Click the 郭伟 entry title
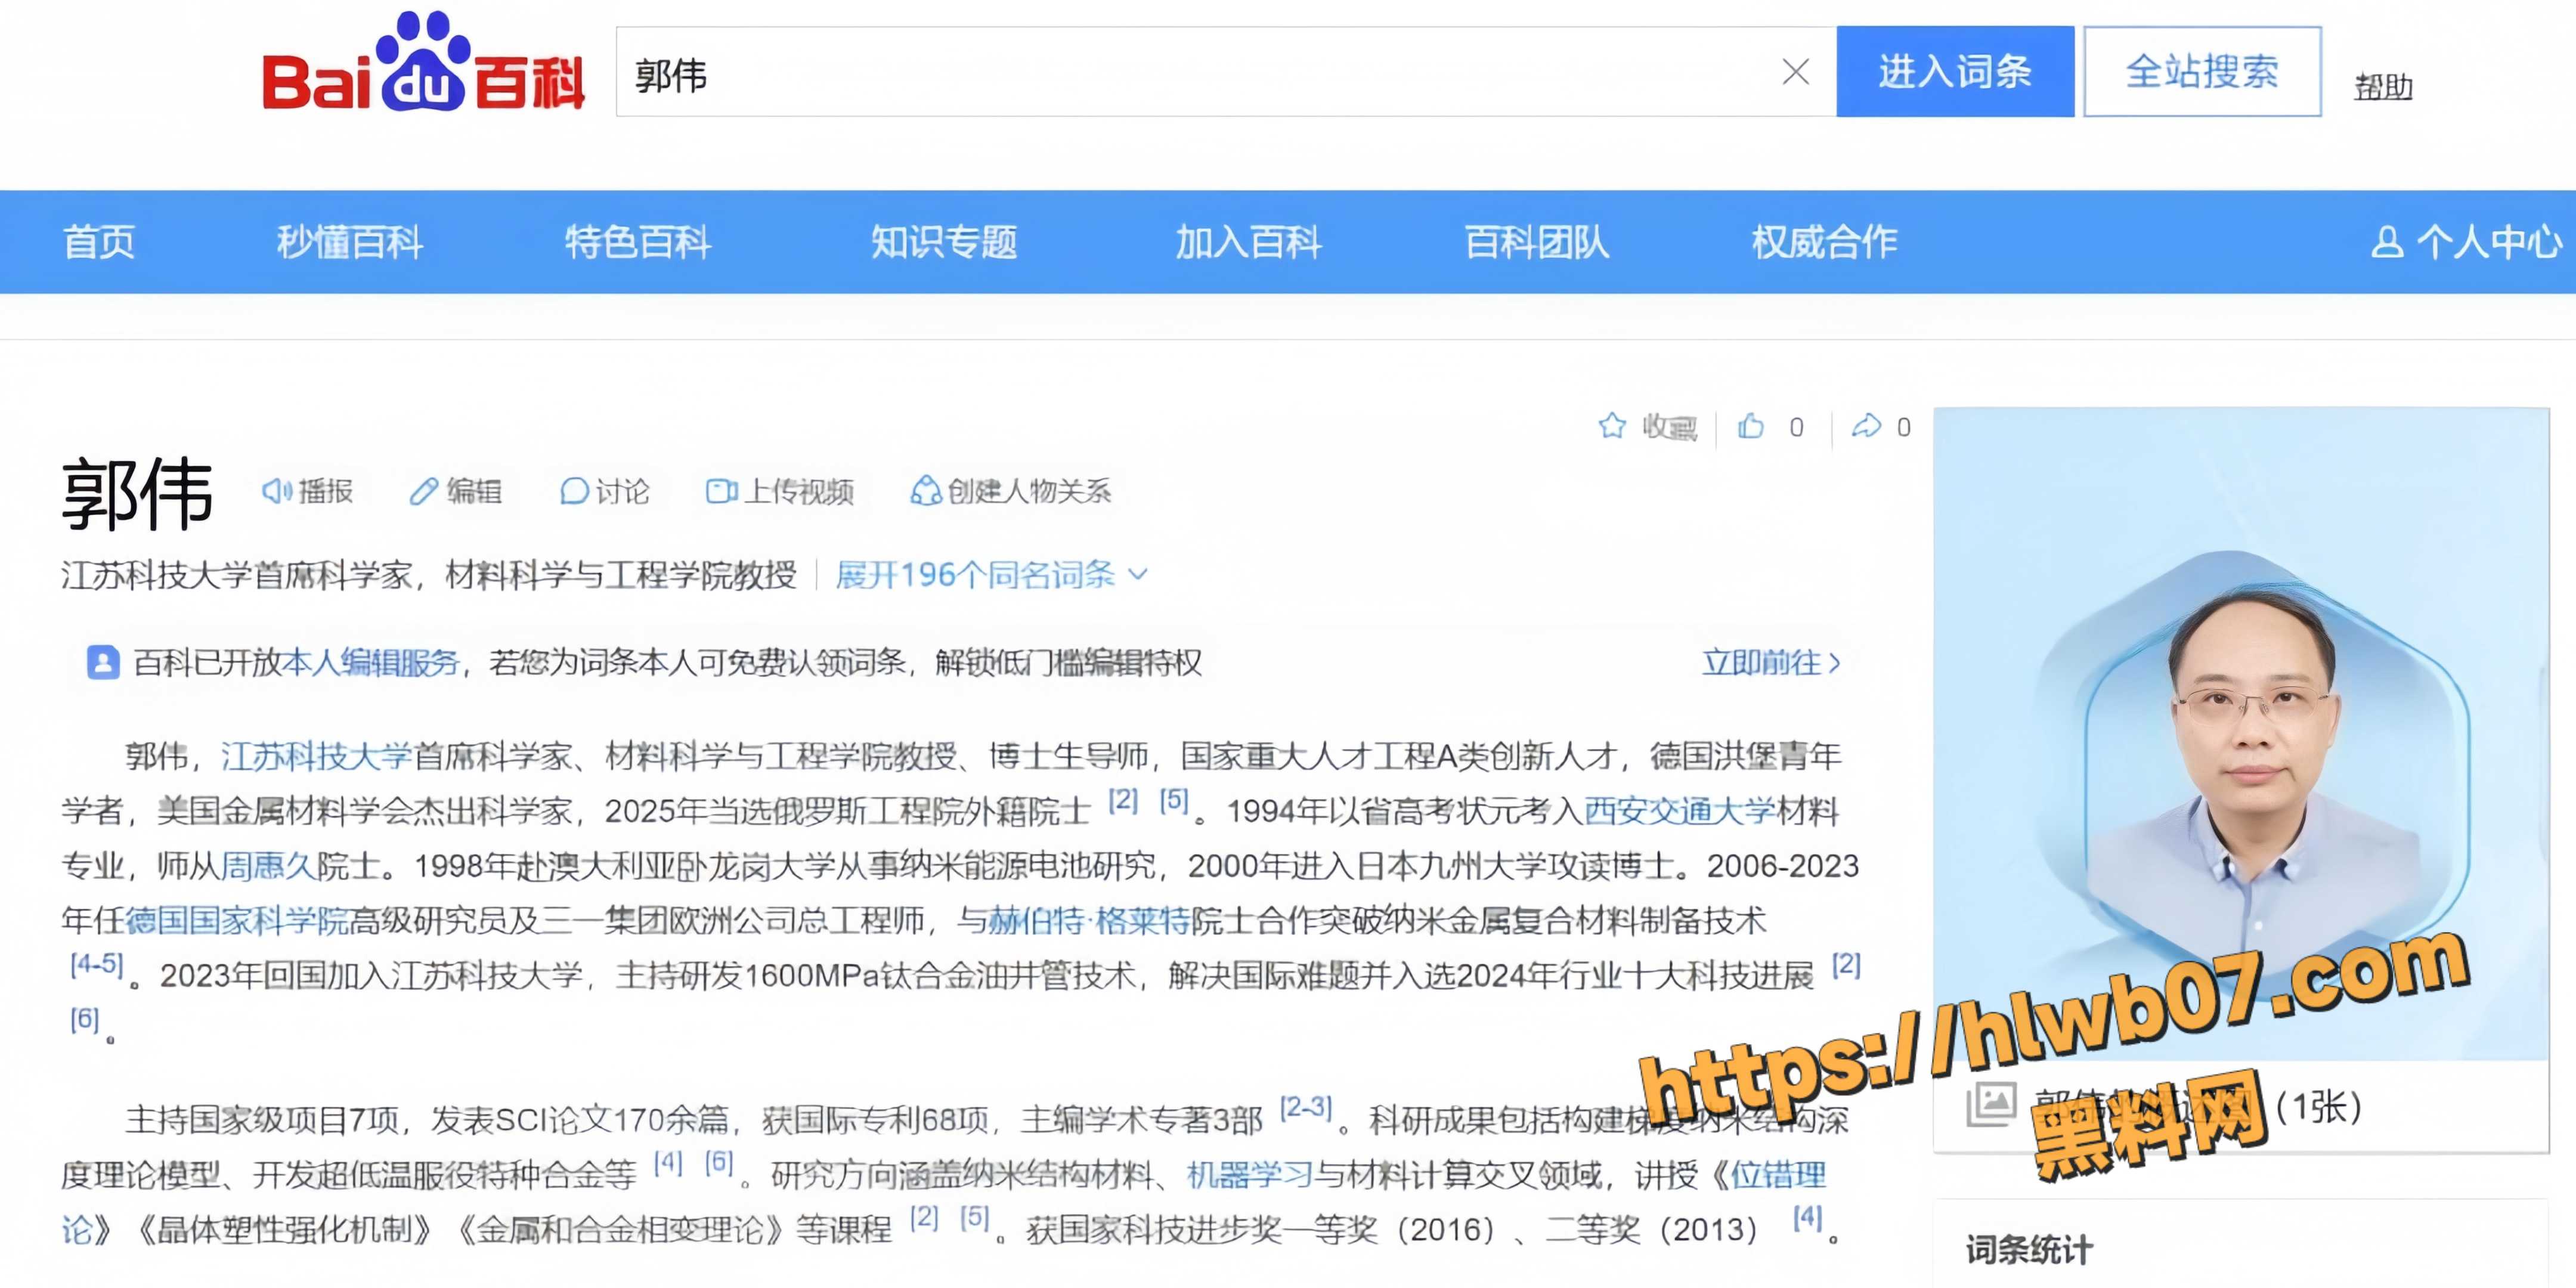 pos(137,494)
